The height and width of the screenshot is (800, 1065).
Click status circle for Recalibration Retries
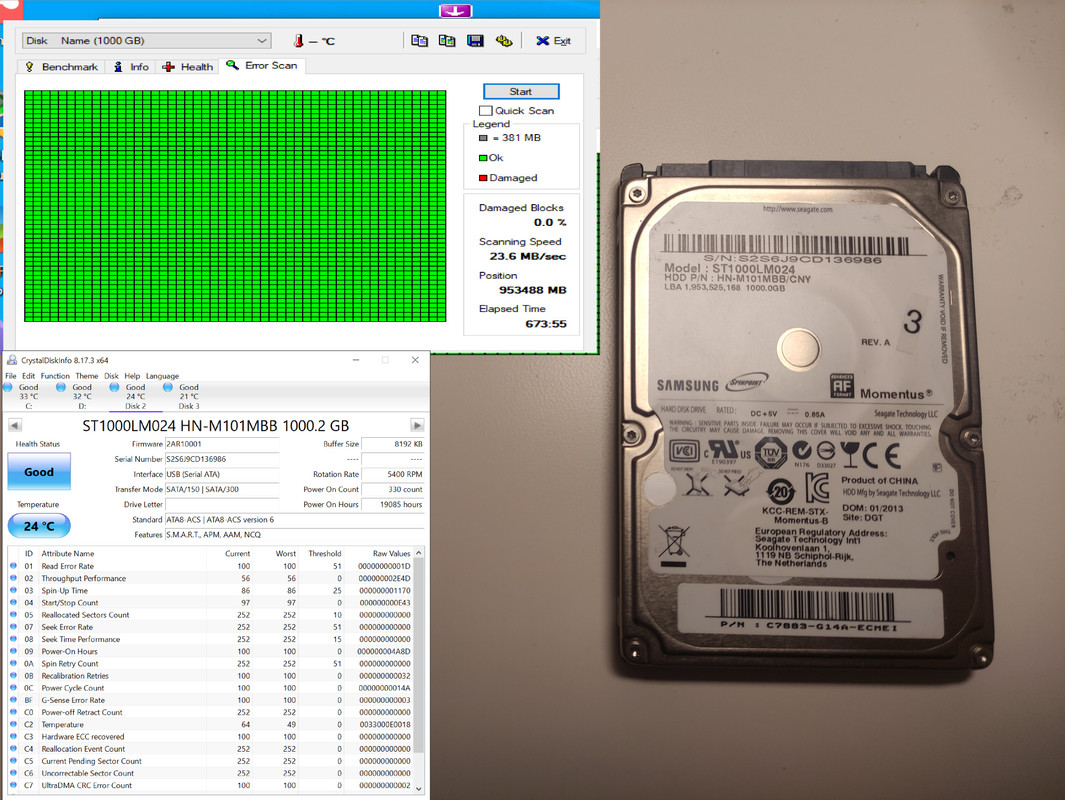click(14, 676)
